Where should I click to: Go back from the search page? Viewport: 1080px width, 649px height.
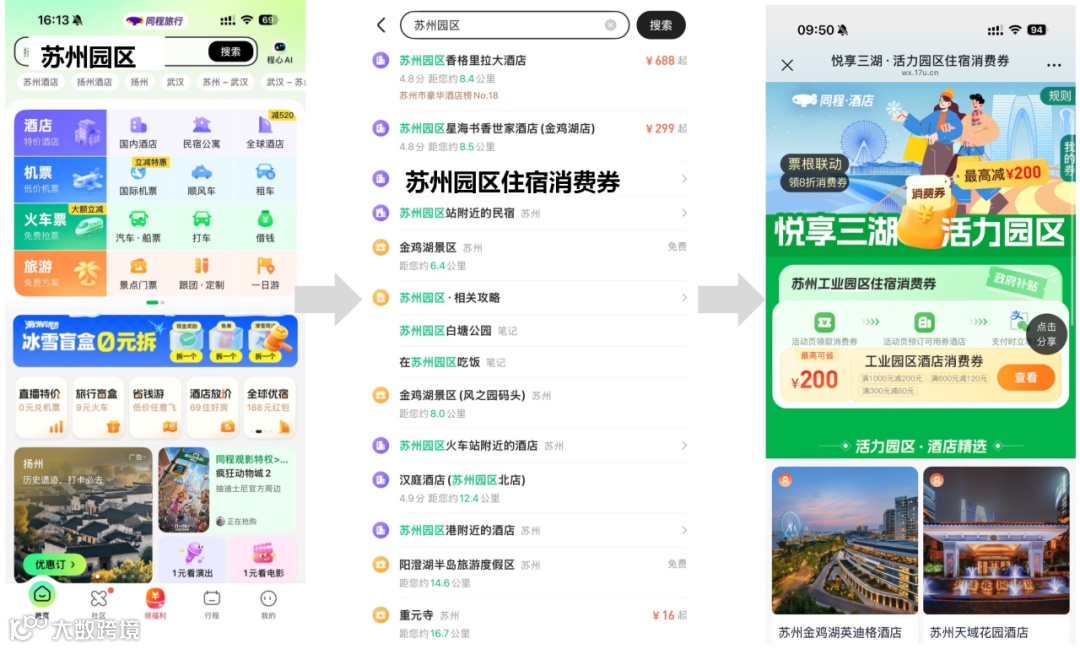(381, 25)
